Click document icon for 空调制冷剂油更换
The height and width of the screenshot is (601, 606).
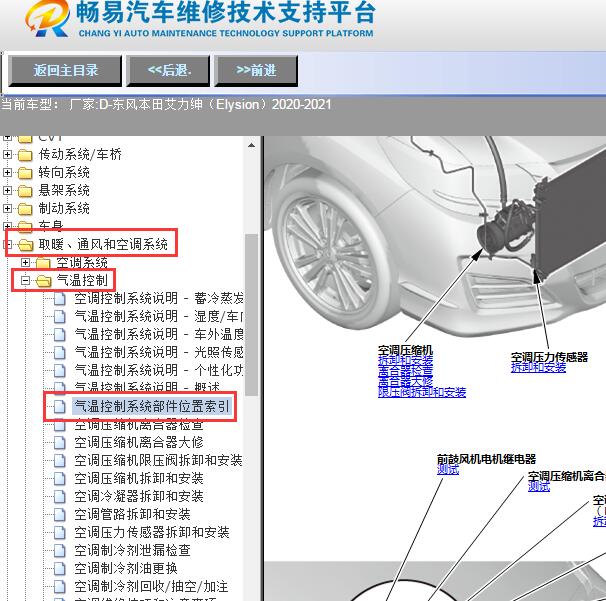(60, 569)
